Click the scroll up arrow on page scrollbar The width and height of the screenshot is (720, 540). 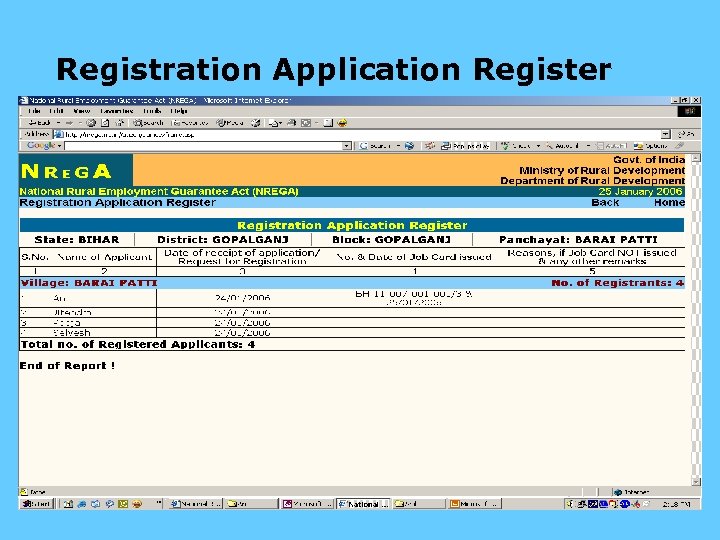point(696,158)
